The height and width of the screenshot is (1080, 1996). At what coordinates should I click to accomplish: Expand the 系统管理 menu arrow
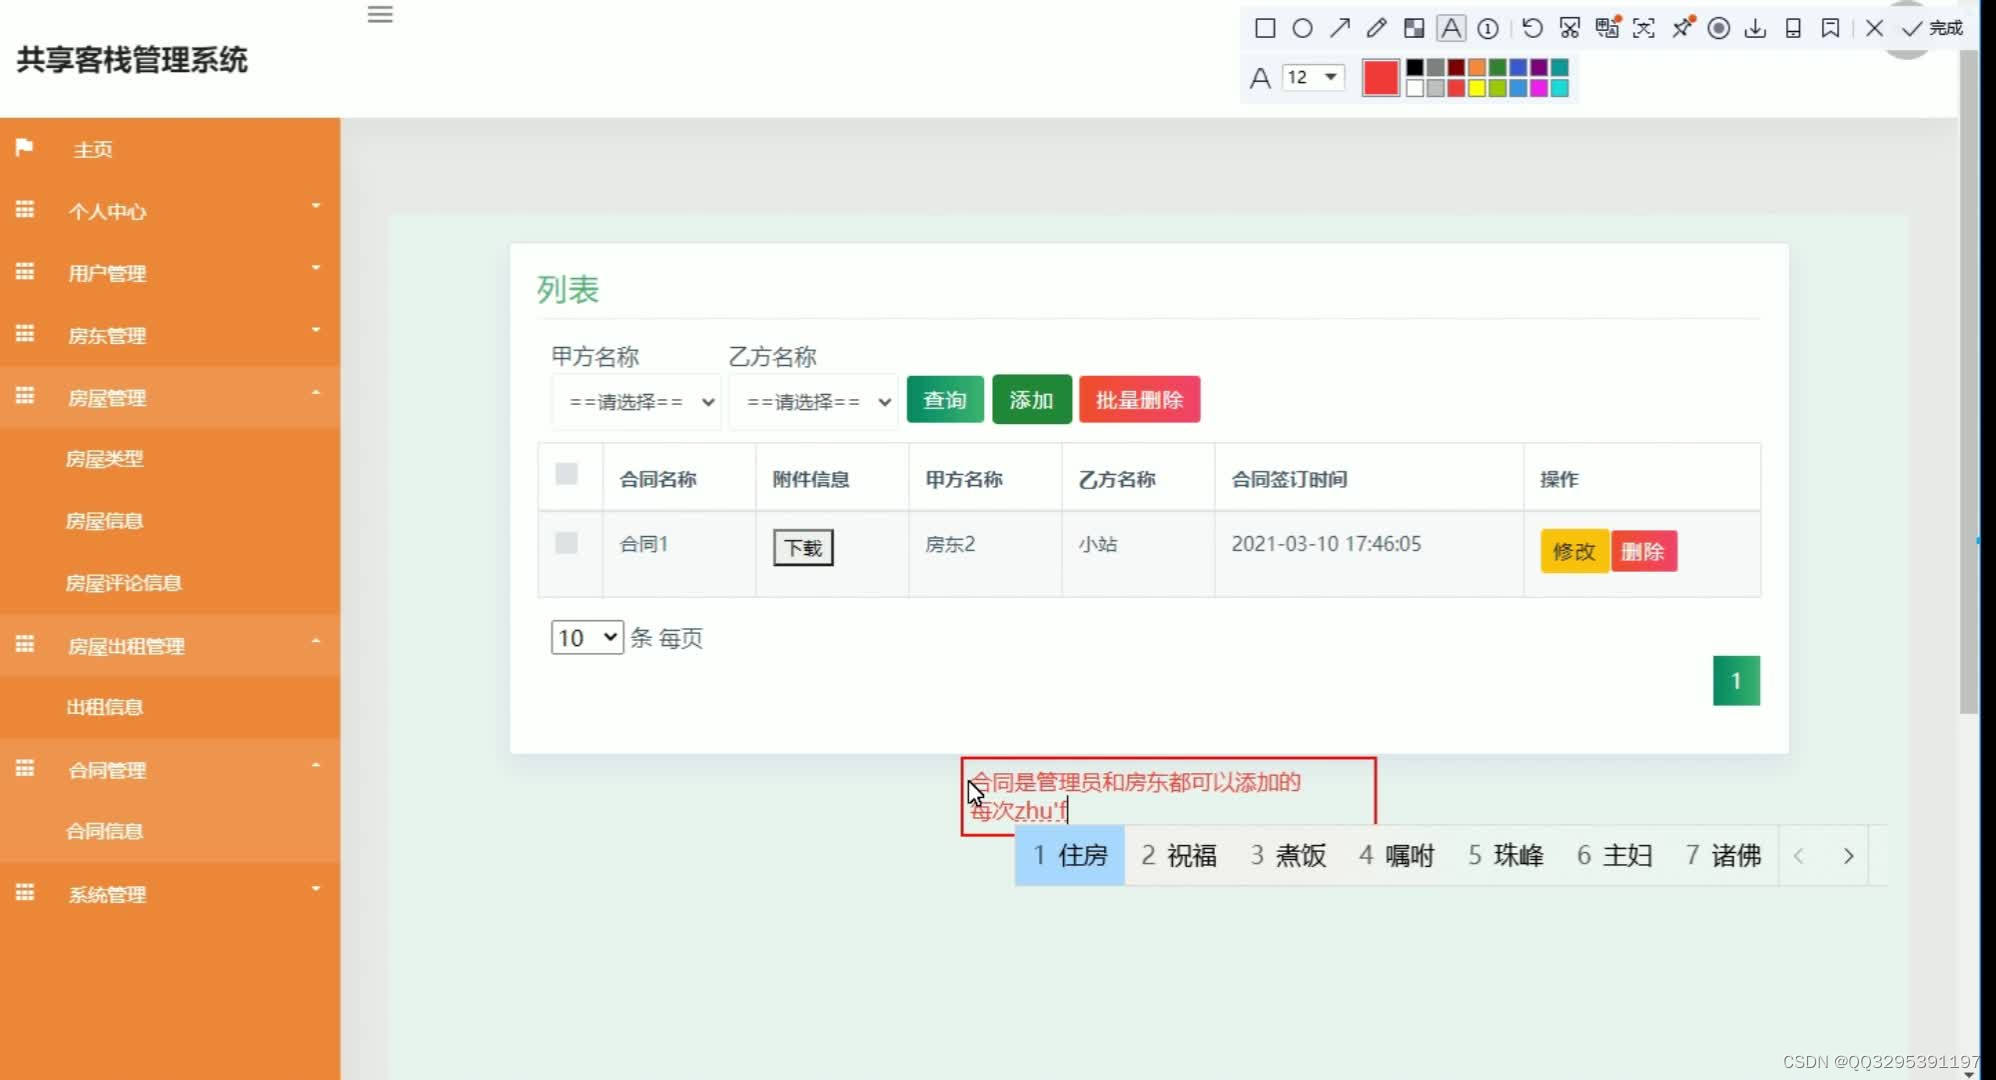pyautogui.click(x=316, y=889)
